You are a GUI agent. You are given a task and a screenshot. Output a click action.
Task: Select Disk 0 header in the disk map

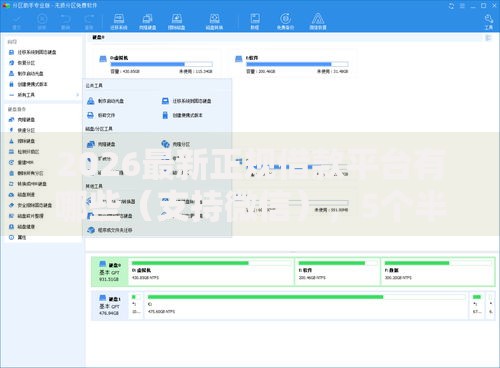(x=110, y=272)
